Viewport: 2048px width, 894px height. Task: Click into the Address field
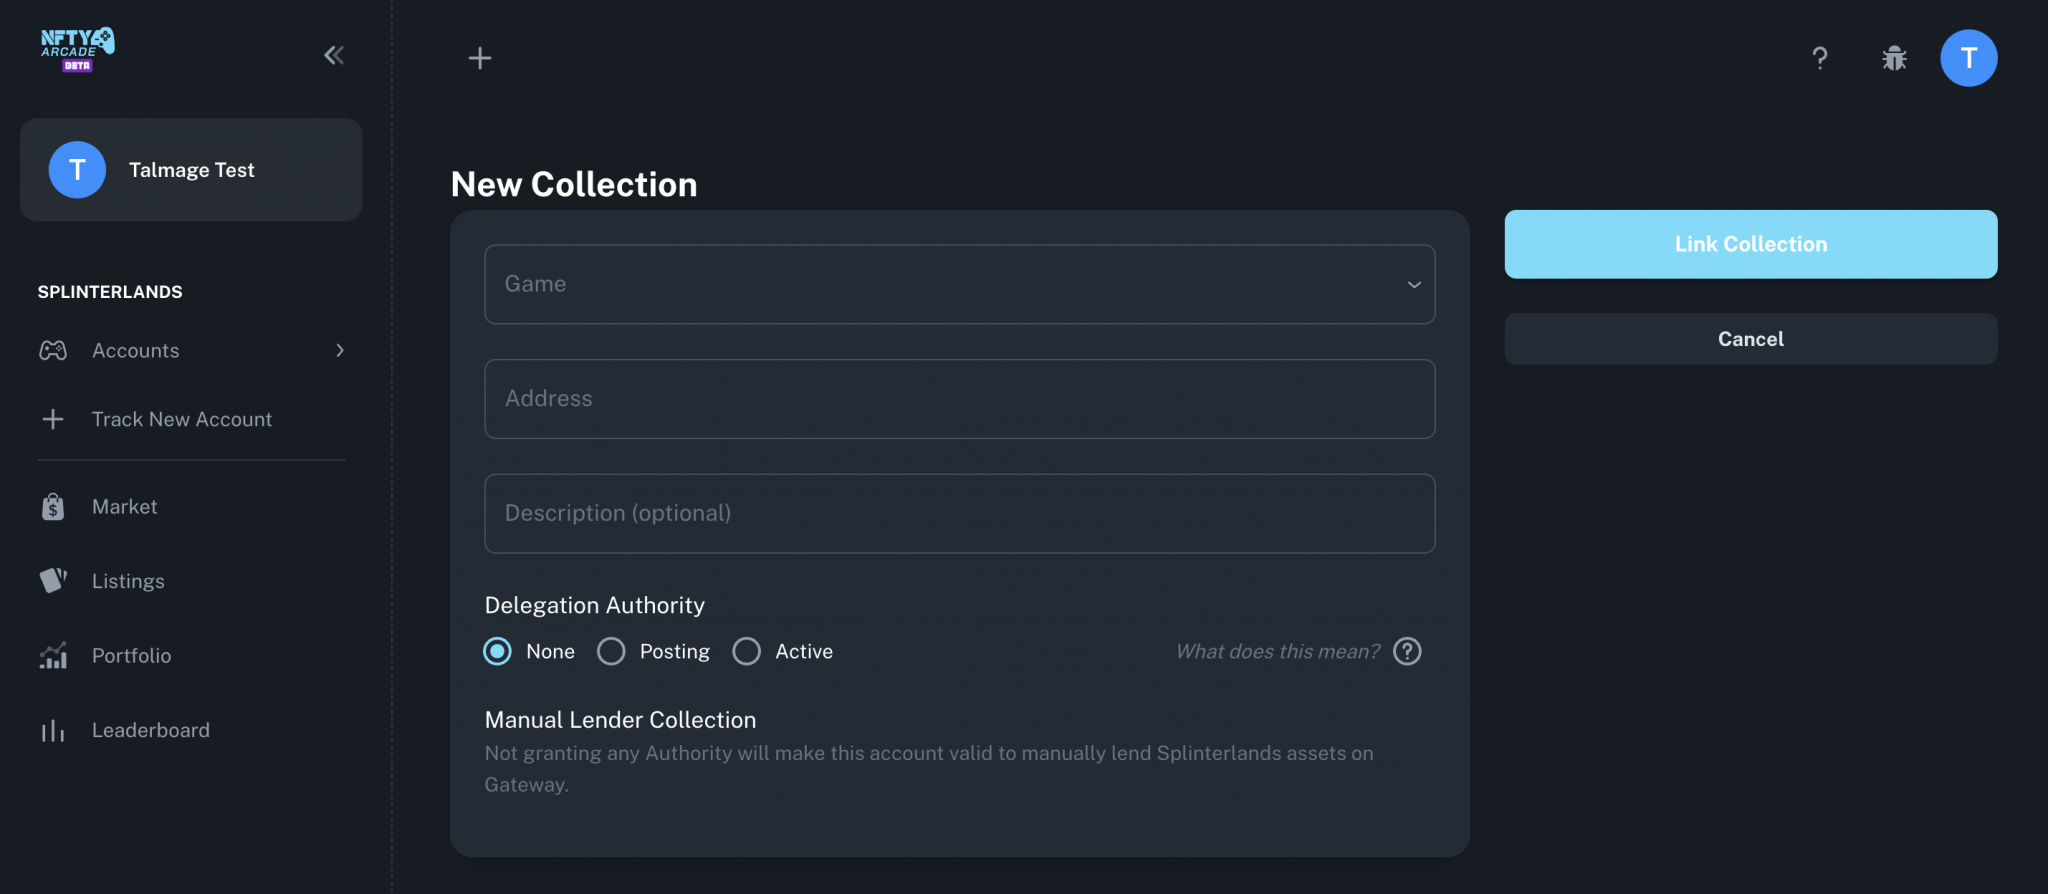[x=959, y=399]
